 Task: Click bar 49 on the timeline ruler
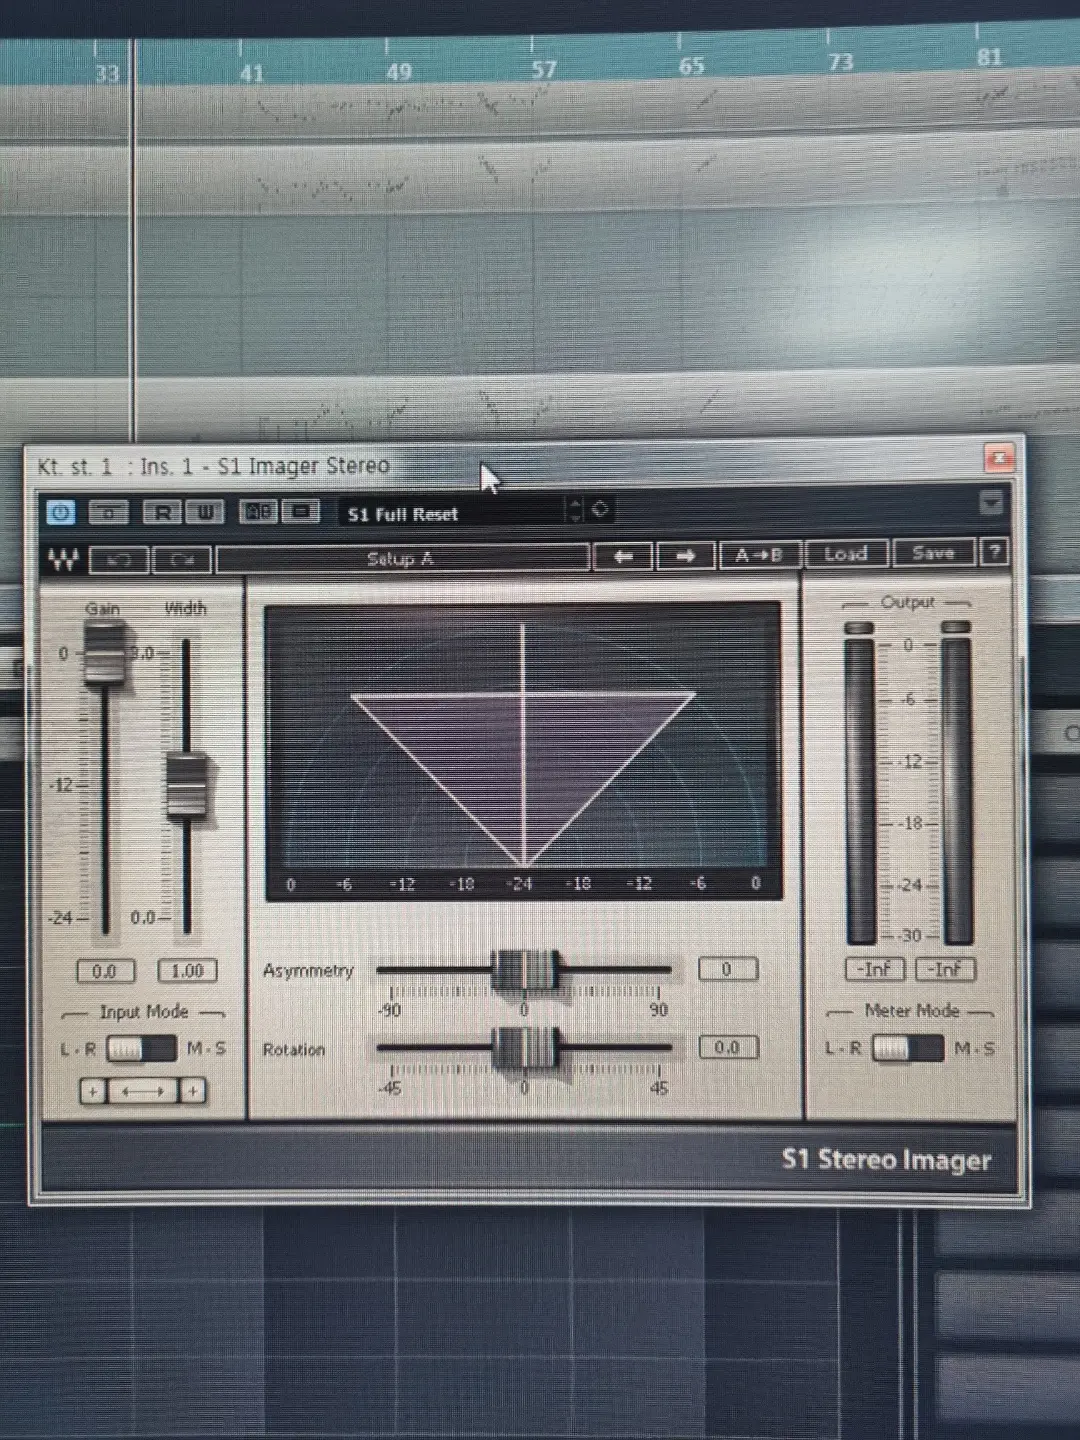(x=398, y=71)
